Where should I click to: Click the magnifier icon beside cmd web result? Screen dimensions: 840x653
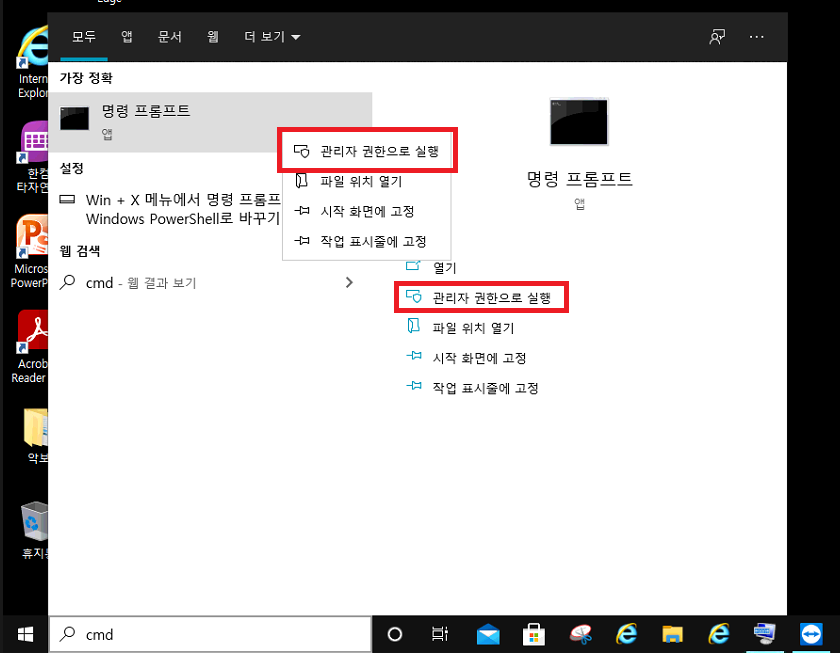[68, 282]
